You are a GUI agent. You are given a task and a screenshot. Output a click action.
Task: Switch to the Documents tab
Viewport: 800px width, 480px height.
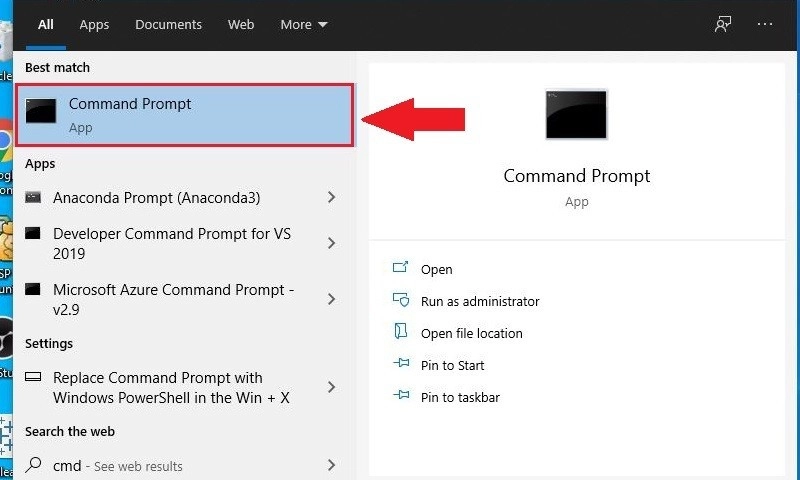(168, 24)
